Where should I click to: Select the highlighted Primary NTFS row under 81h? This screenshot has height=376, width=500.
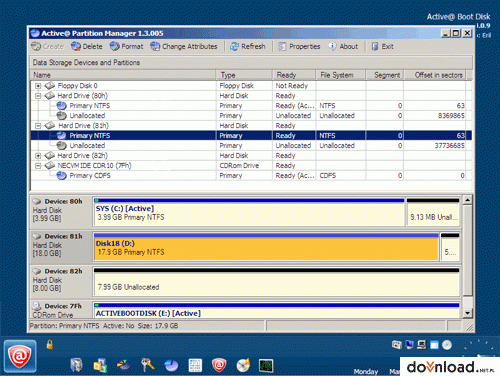[251, 136]
